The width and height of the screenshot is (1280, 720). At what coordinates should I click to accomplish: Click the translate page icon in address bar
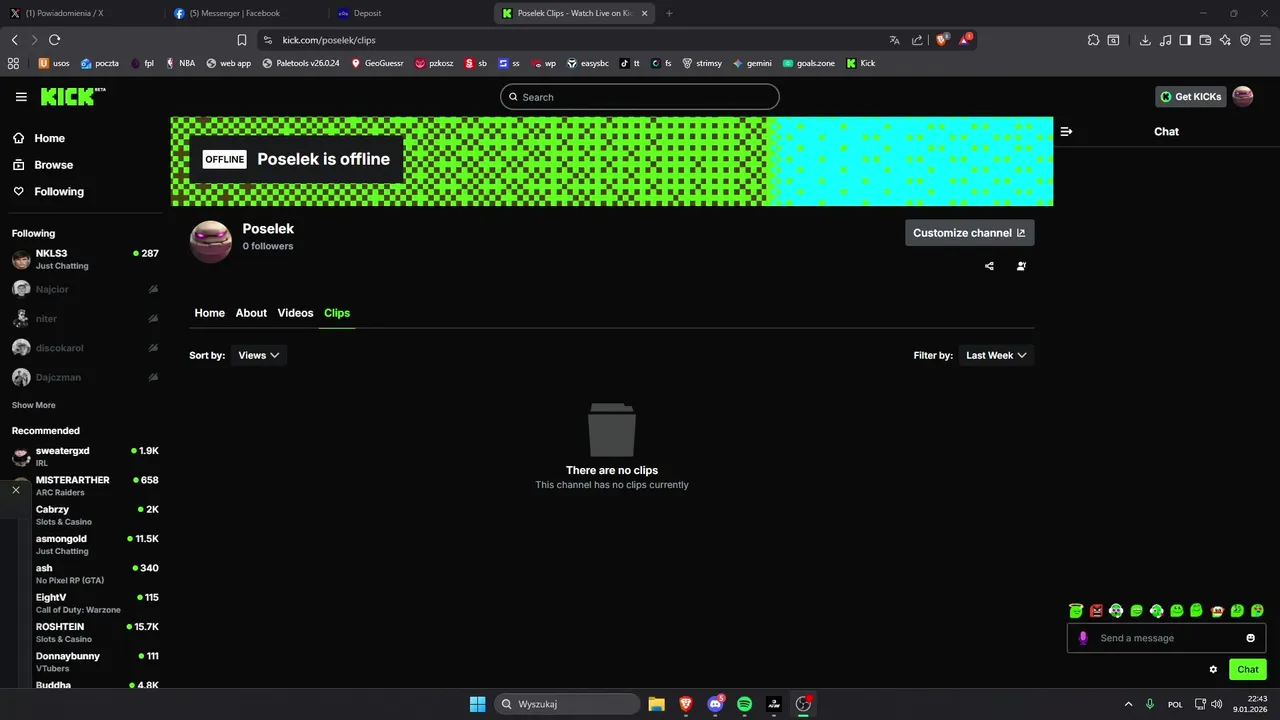coord(894,40)
